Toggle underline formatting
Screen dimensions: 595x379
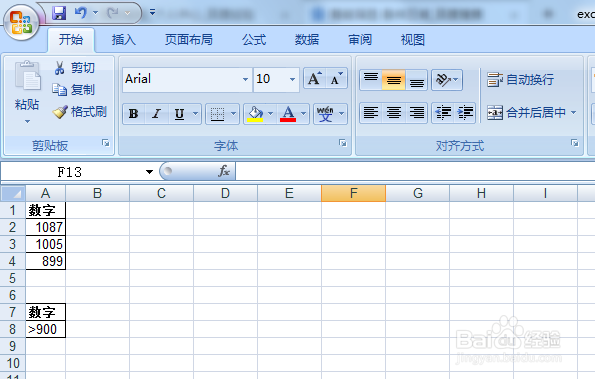179,114
